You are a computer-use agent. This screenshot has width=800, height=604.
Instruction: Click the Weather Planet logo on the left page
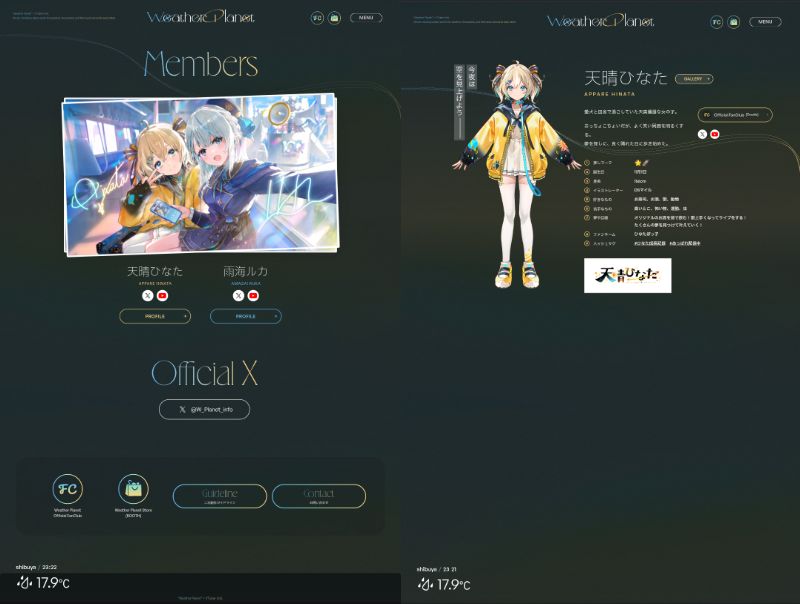pos(201,18)
